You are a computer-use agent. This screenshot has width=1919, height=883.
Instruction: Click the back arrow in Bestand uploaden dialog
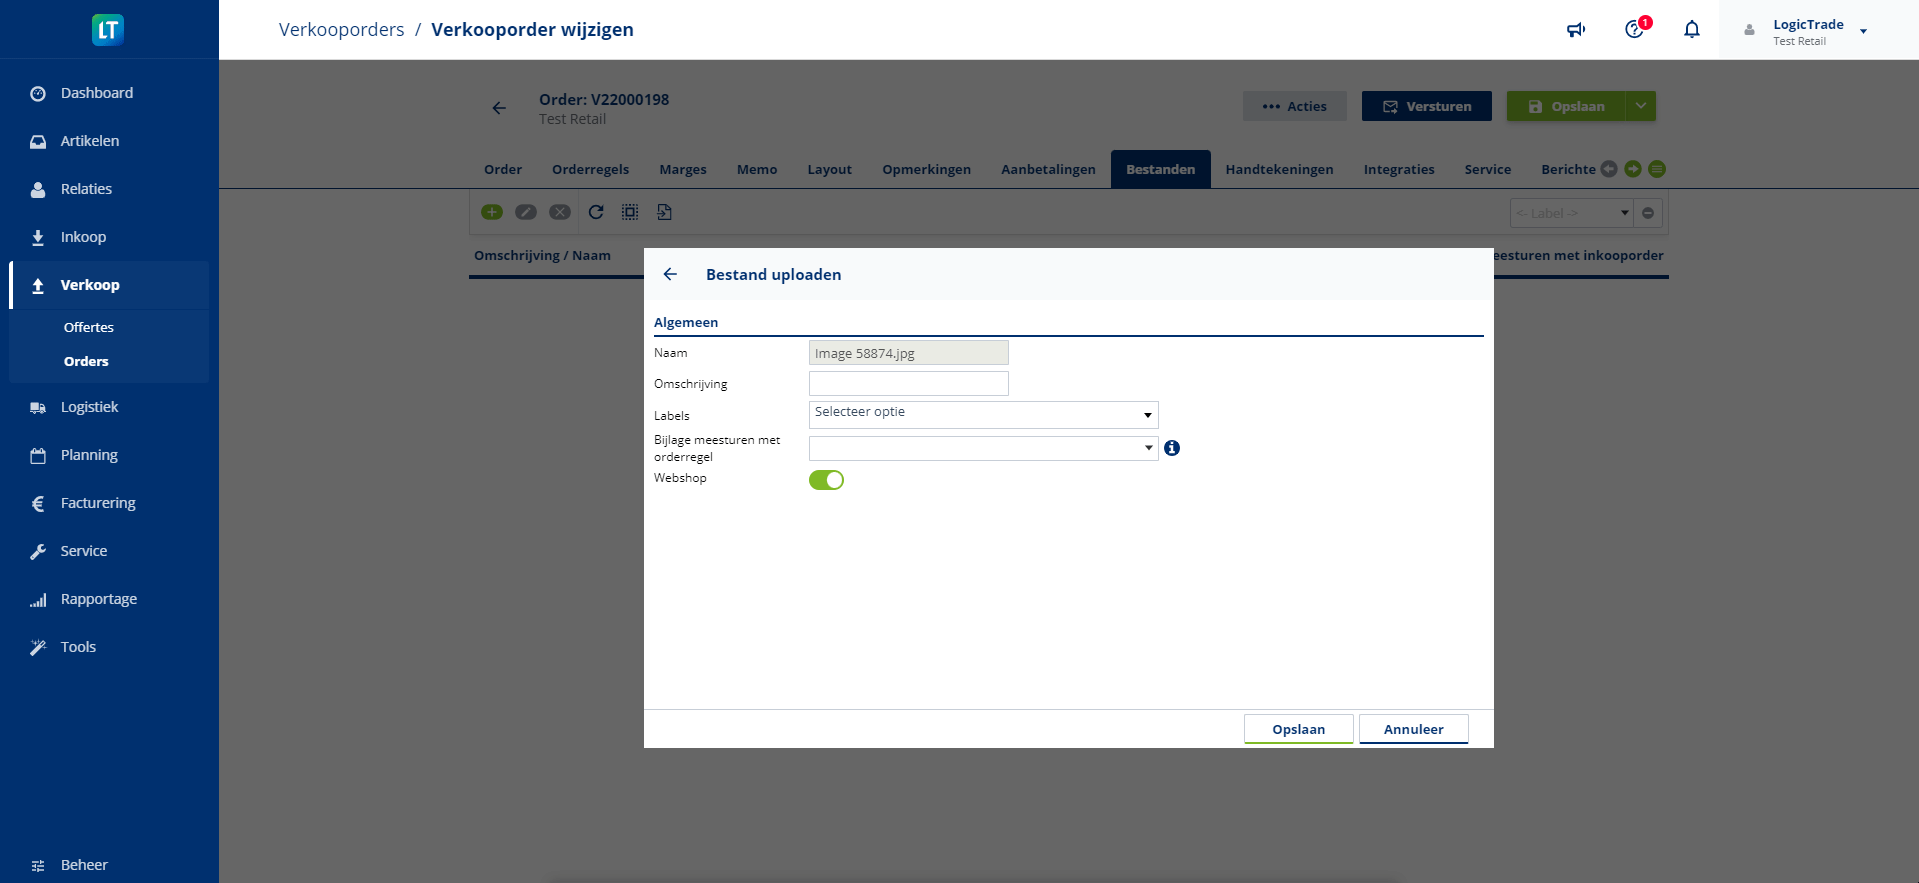(670, 274)
